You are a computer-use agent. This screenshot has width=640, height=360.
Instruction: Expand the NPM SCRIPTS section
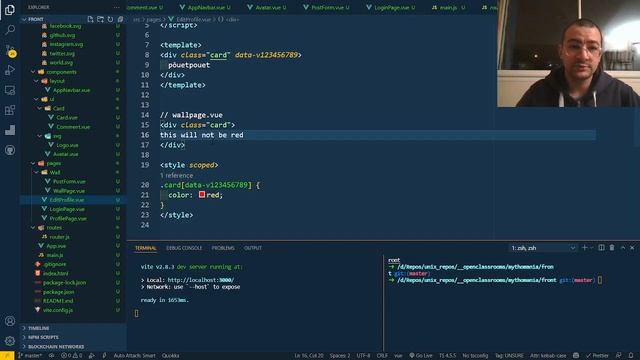43,337
